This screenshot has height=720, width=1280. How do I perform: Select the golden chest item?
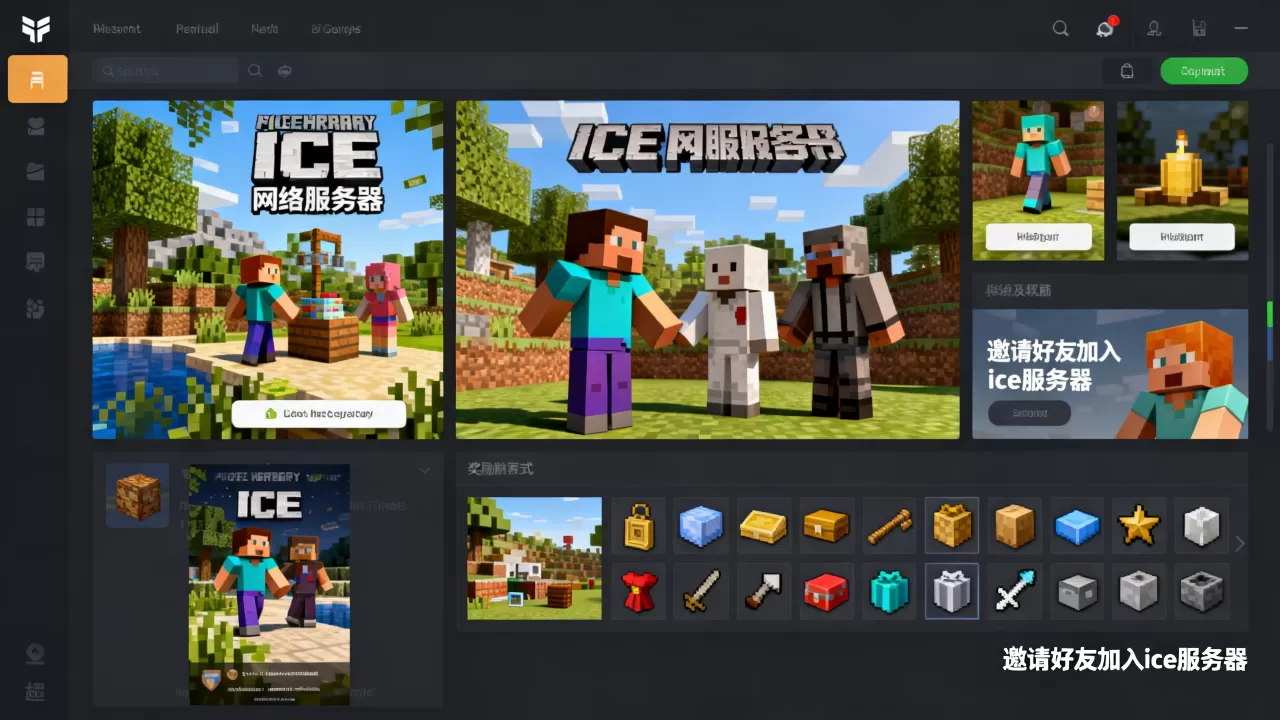(826, 525)
